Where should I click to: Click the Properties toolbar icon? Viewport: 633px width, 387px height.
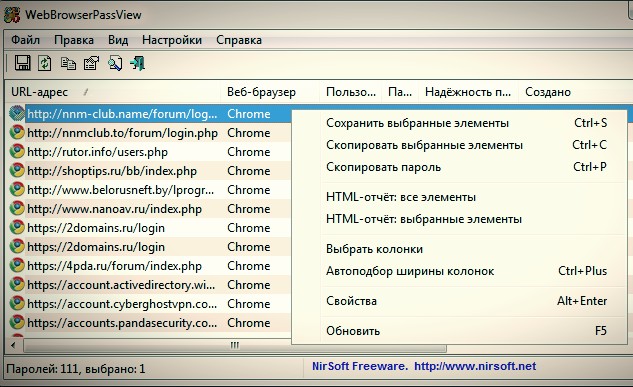[91, 63]
